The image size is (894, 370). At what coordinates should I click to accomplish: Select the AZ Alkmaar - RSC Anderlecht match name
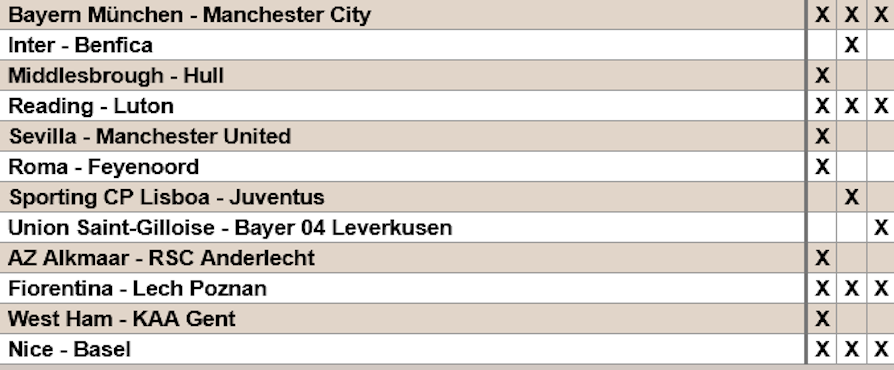click(161, 258)
